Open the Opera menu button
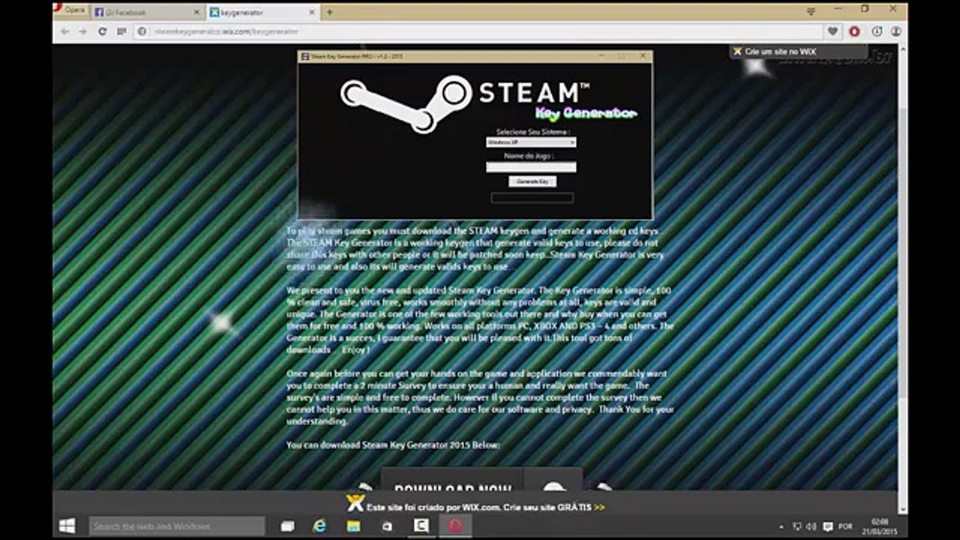This screenshot has width=960, height=540. [70, 10]
